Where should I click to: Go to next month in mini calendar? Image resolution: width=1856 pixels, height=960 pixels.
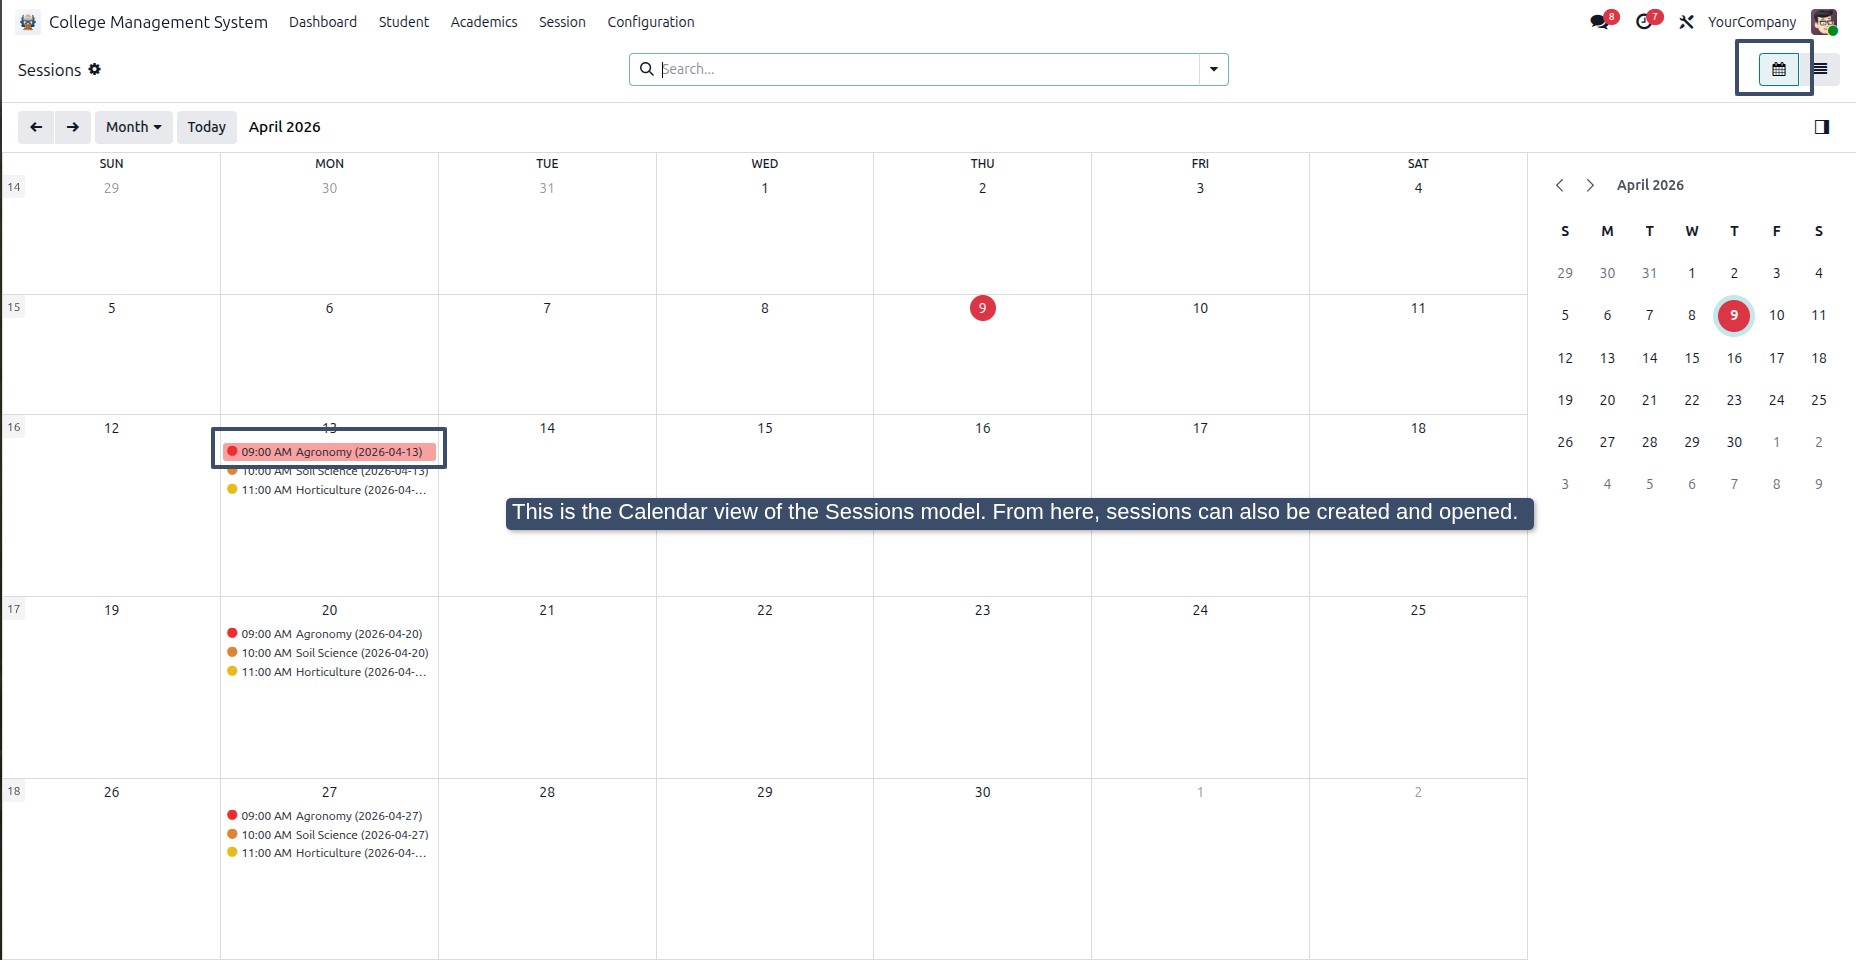click(1590, 185)
